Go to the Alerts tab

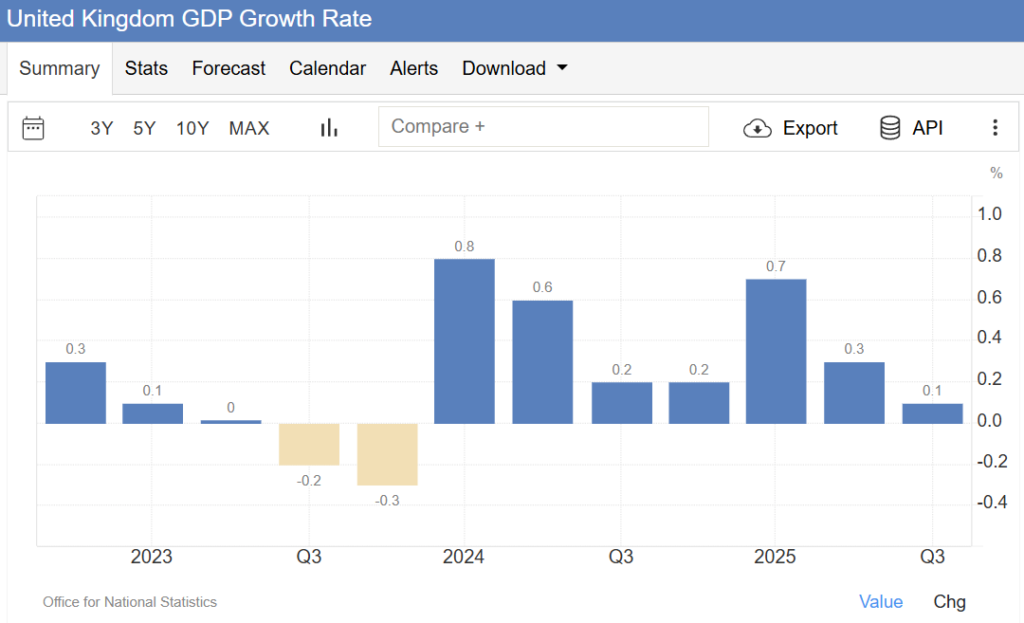[414, 68]
